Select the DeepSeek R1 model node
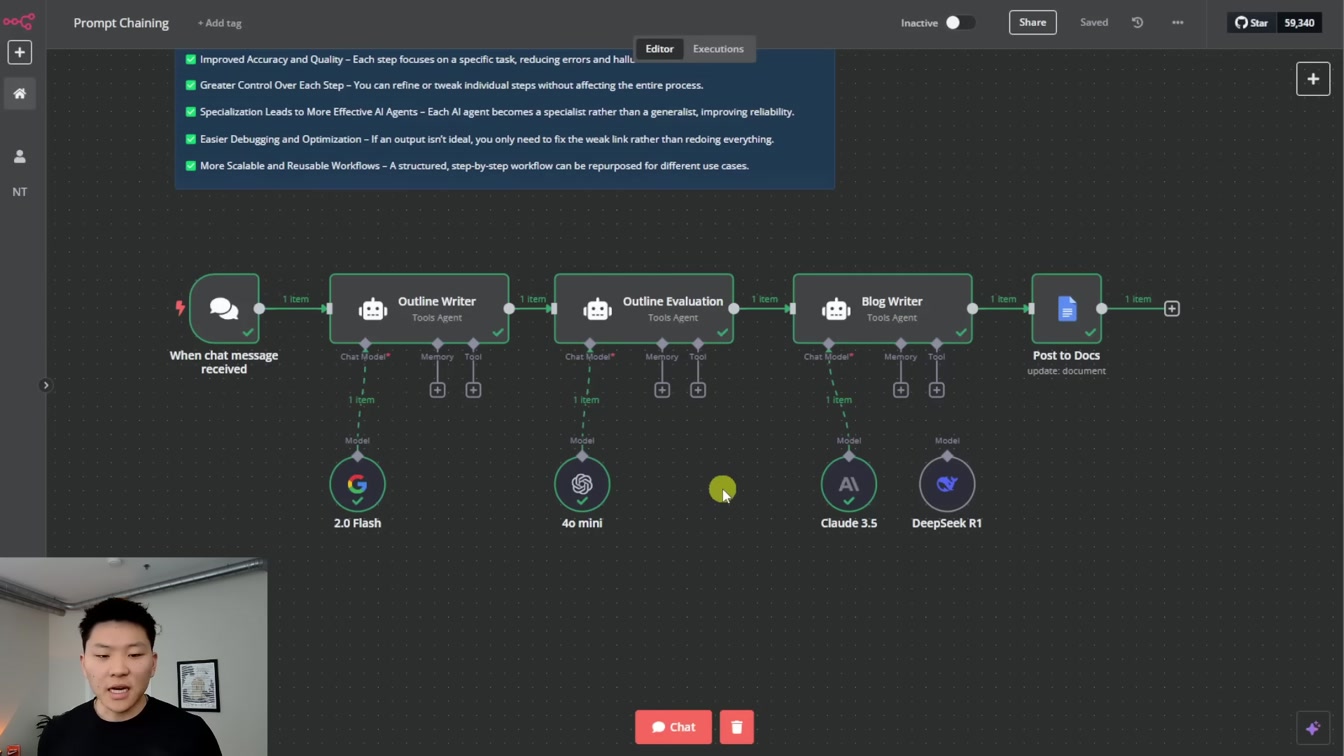This screenshot has height=756, width=1344. pos(947,484)
